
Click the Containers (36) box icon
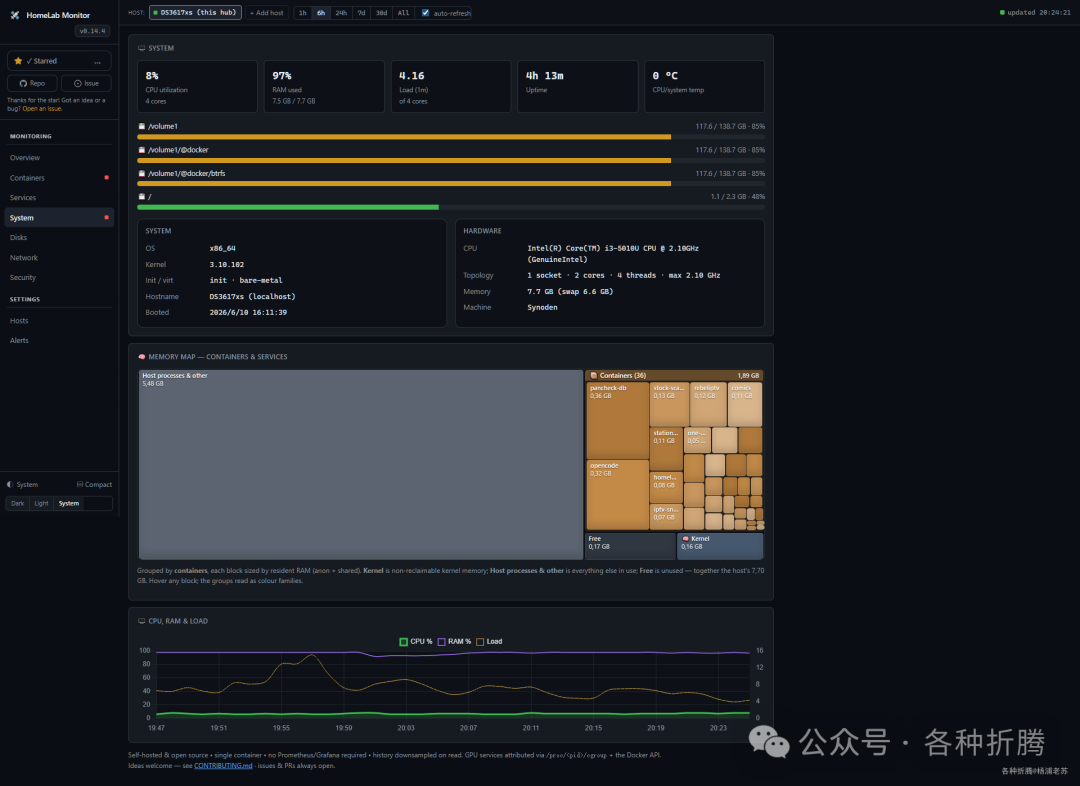[594, 375]
